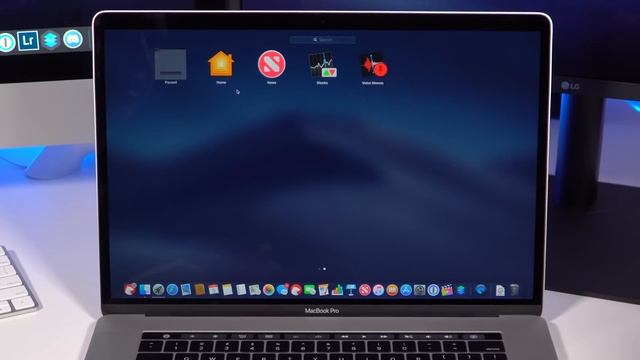Screen dimensions: 640x360
Task: Open the News app in Launchpad grid
Action: click(271, 64)
